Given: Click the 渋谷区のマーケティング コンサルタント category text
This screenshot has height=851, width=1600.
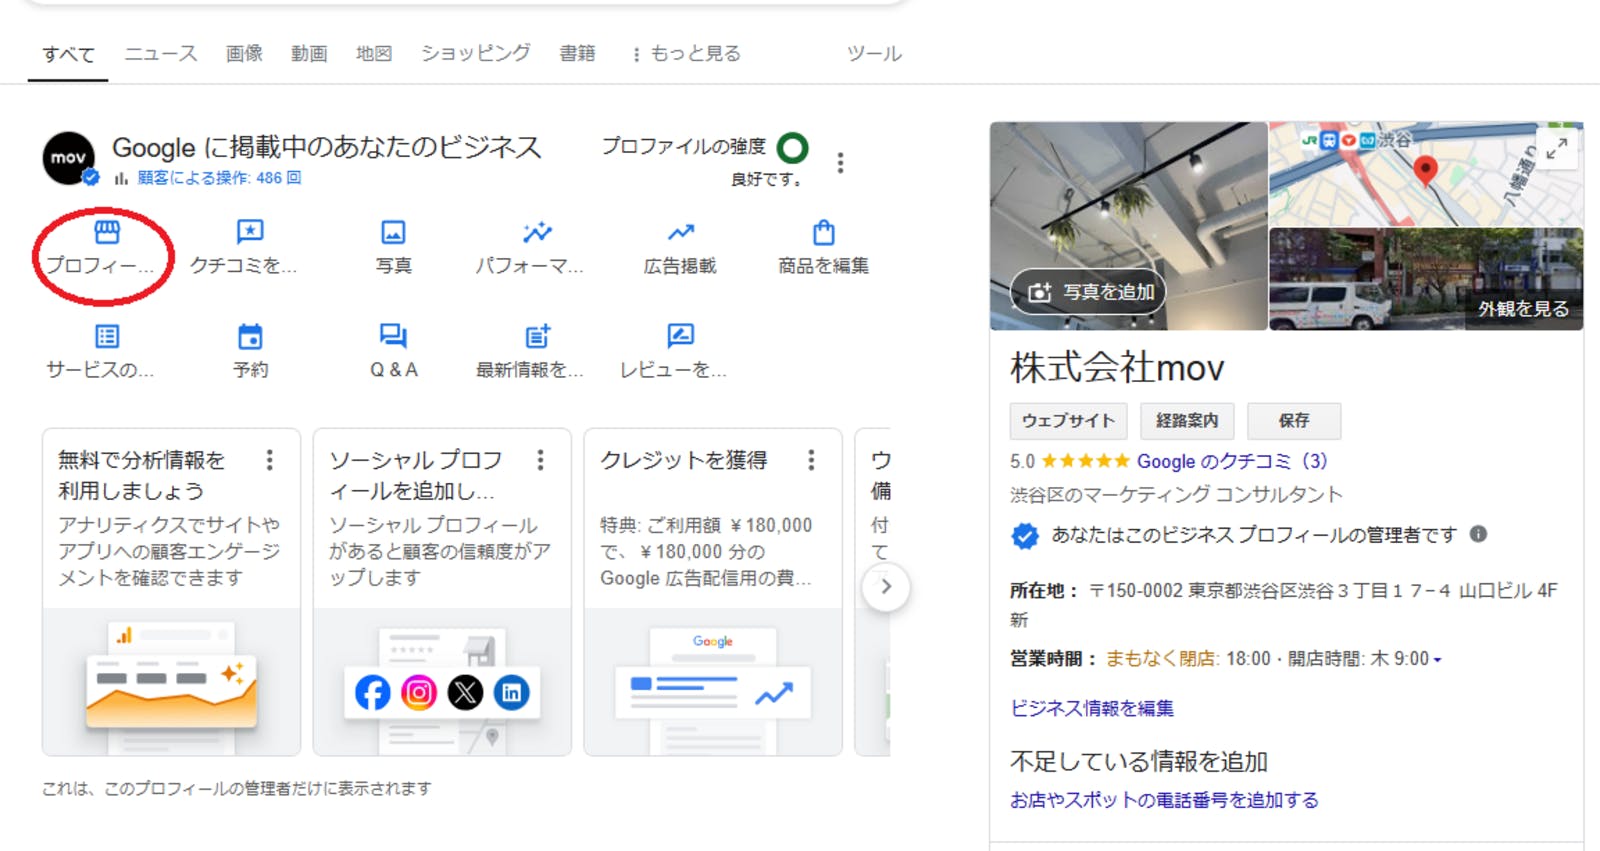Looking at the screenshot, I should [x=1176, y=495].
